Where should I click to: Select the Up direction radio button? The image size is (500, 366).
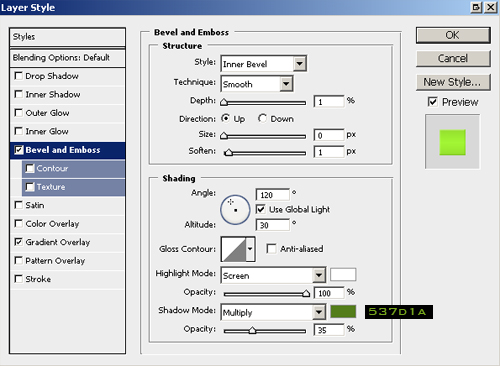click(x=226, y=118)
